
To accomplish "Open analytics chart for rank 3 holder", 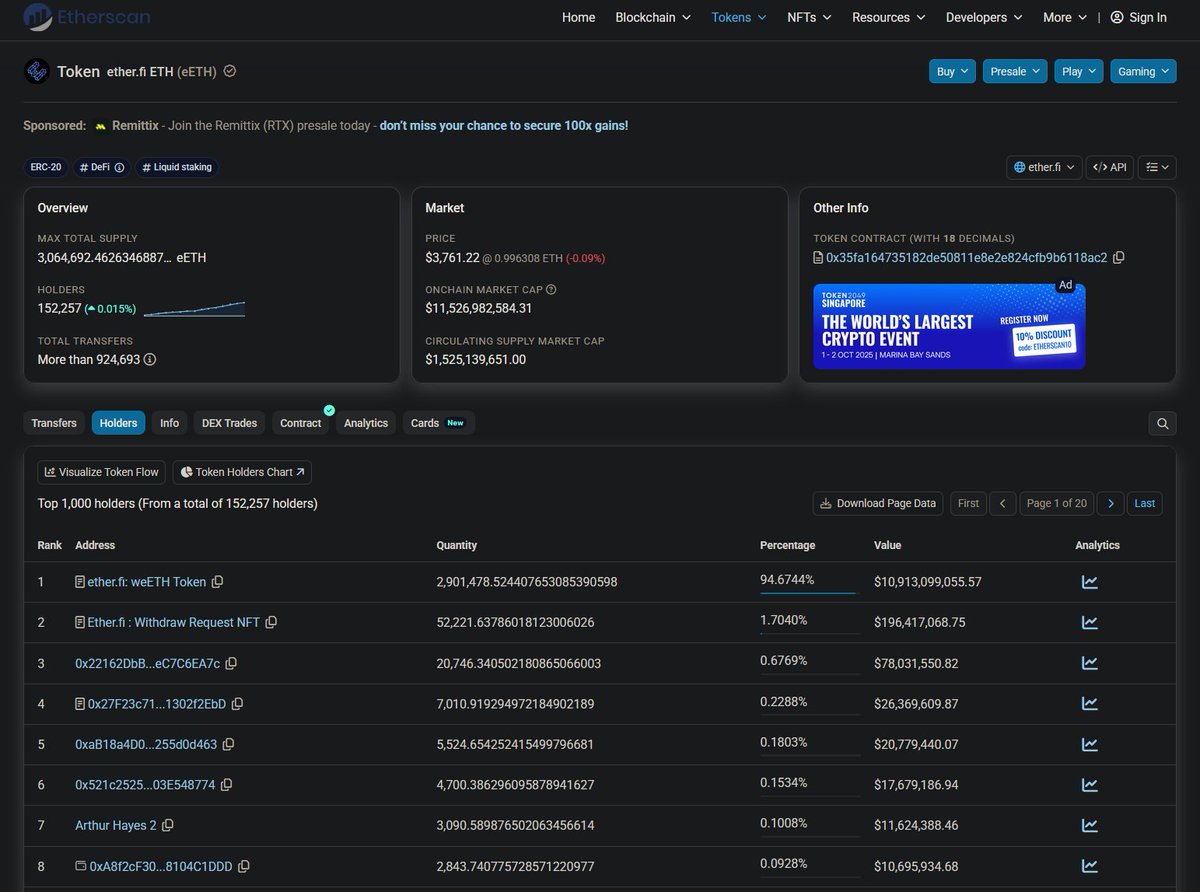I will click(1090, 663).
